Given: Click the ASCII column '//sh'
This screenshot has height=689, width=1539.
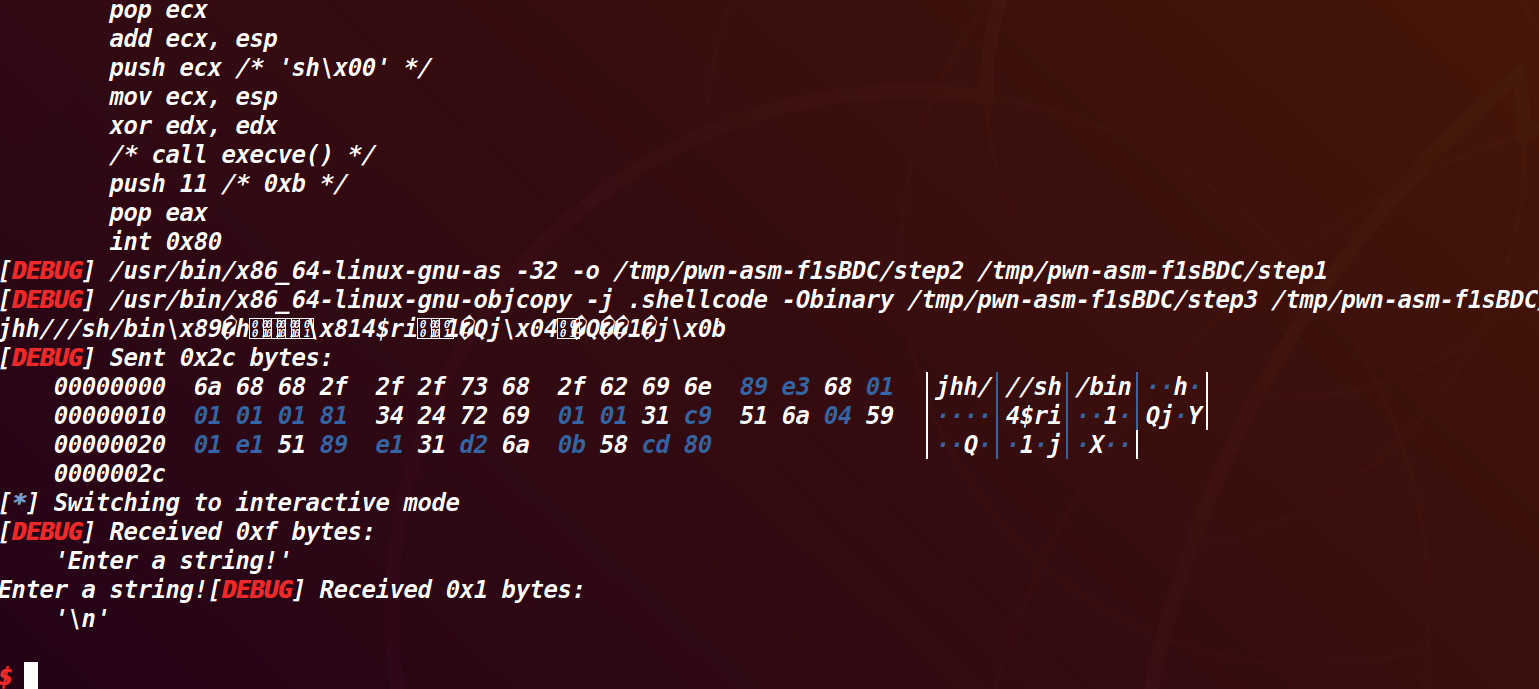Looking at the screenshot, I should pyautogui.click(x=1033, y=387).
